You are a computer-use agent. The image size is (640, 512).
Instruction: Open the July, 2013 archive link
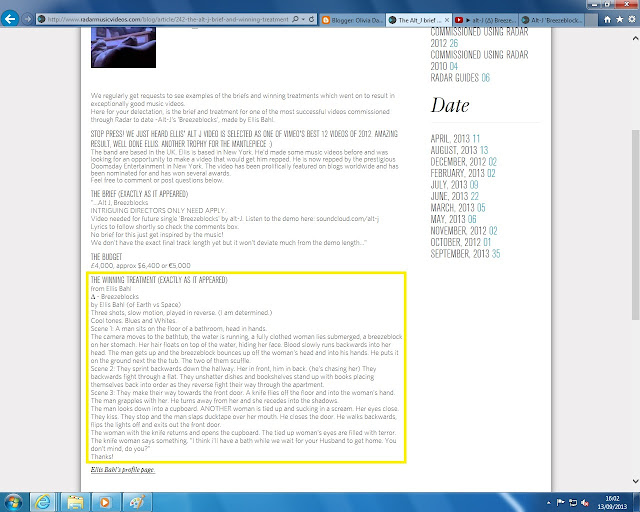click(x=454, y=184)
